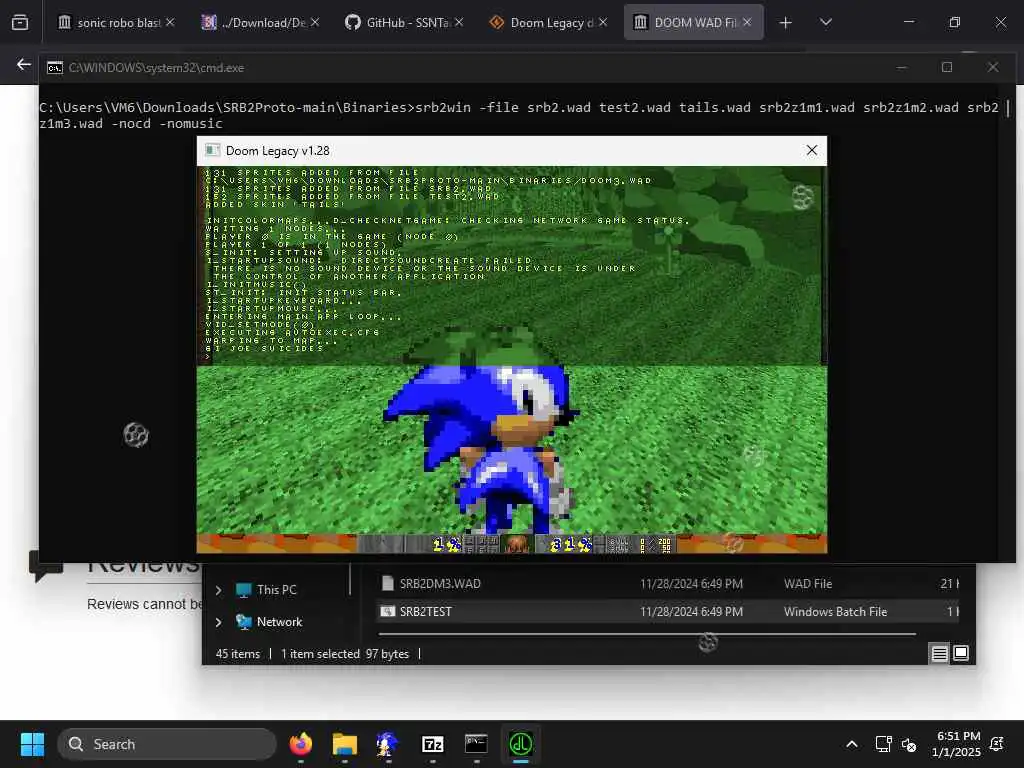Click SRB2DM3.WAD date modified cell
1024x768 pixels.
tap(691, 584)
